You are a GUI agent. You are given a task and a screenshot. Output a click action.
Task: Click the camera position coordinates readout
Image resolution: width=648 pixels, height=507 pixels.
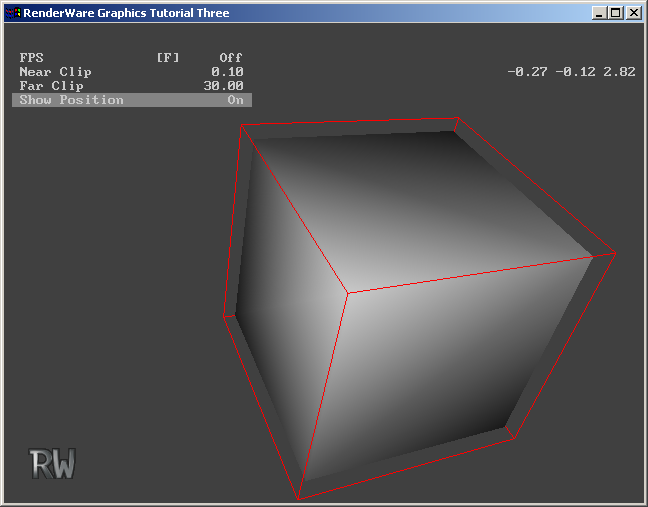571,72
